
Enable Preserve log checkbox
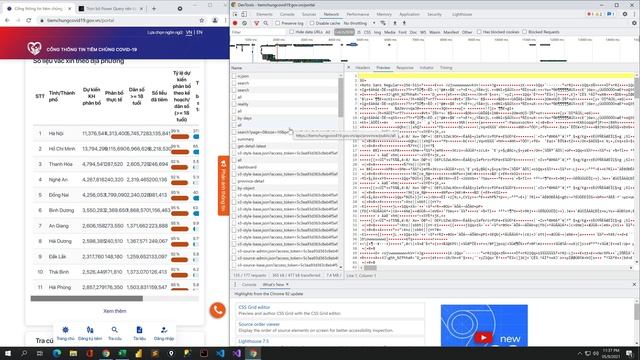click(x=278, y=23)
